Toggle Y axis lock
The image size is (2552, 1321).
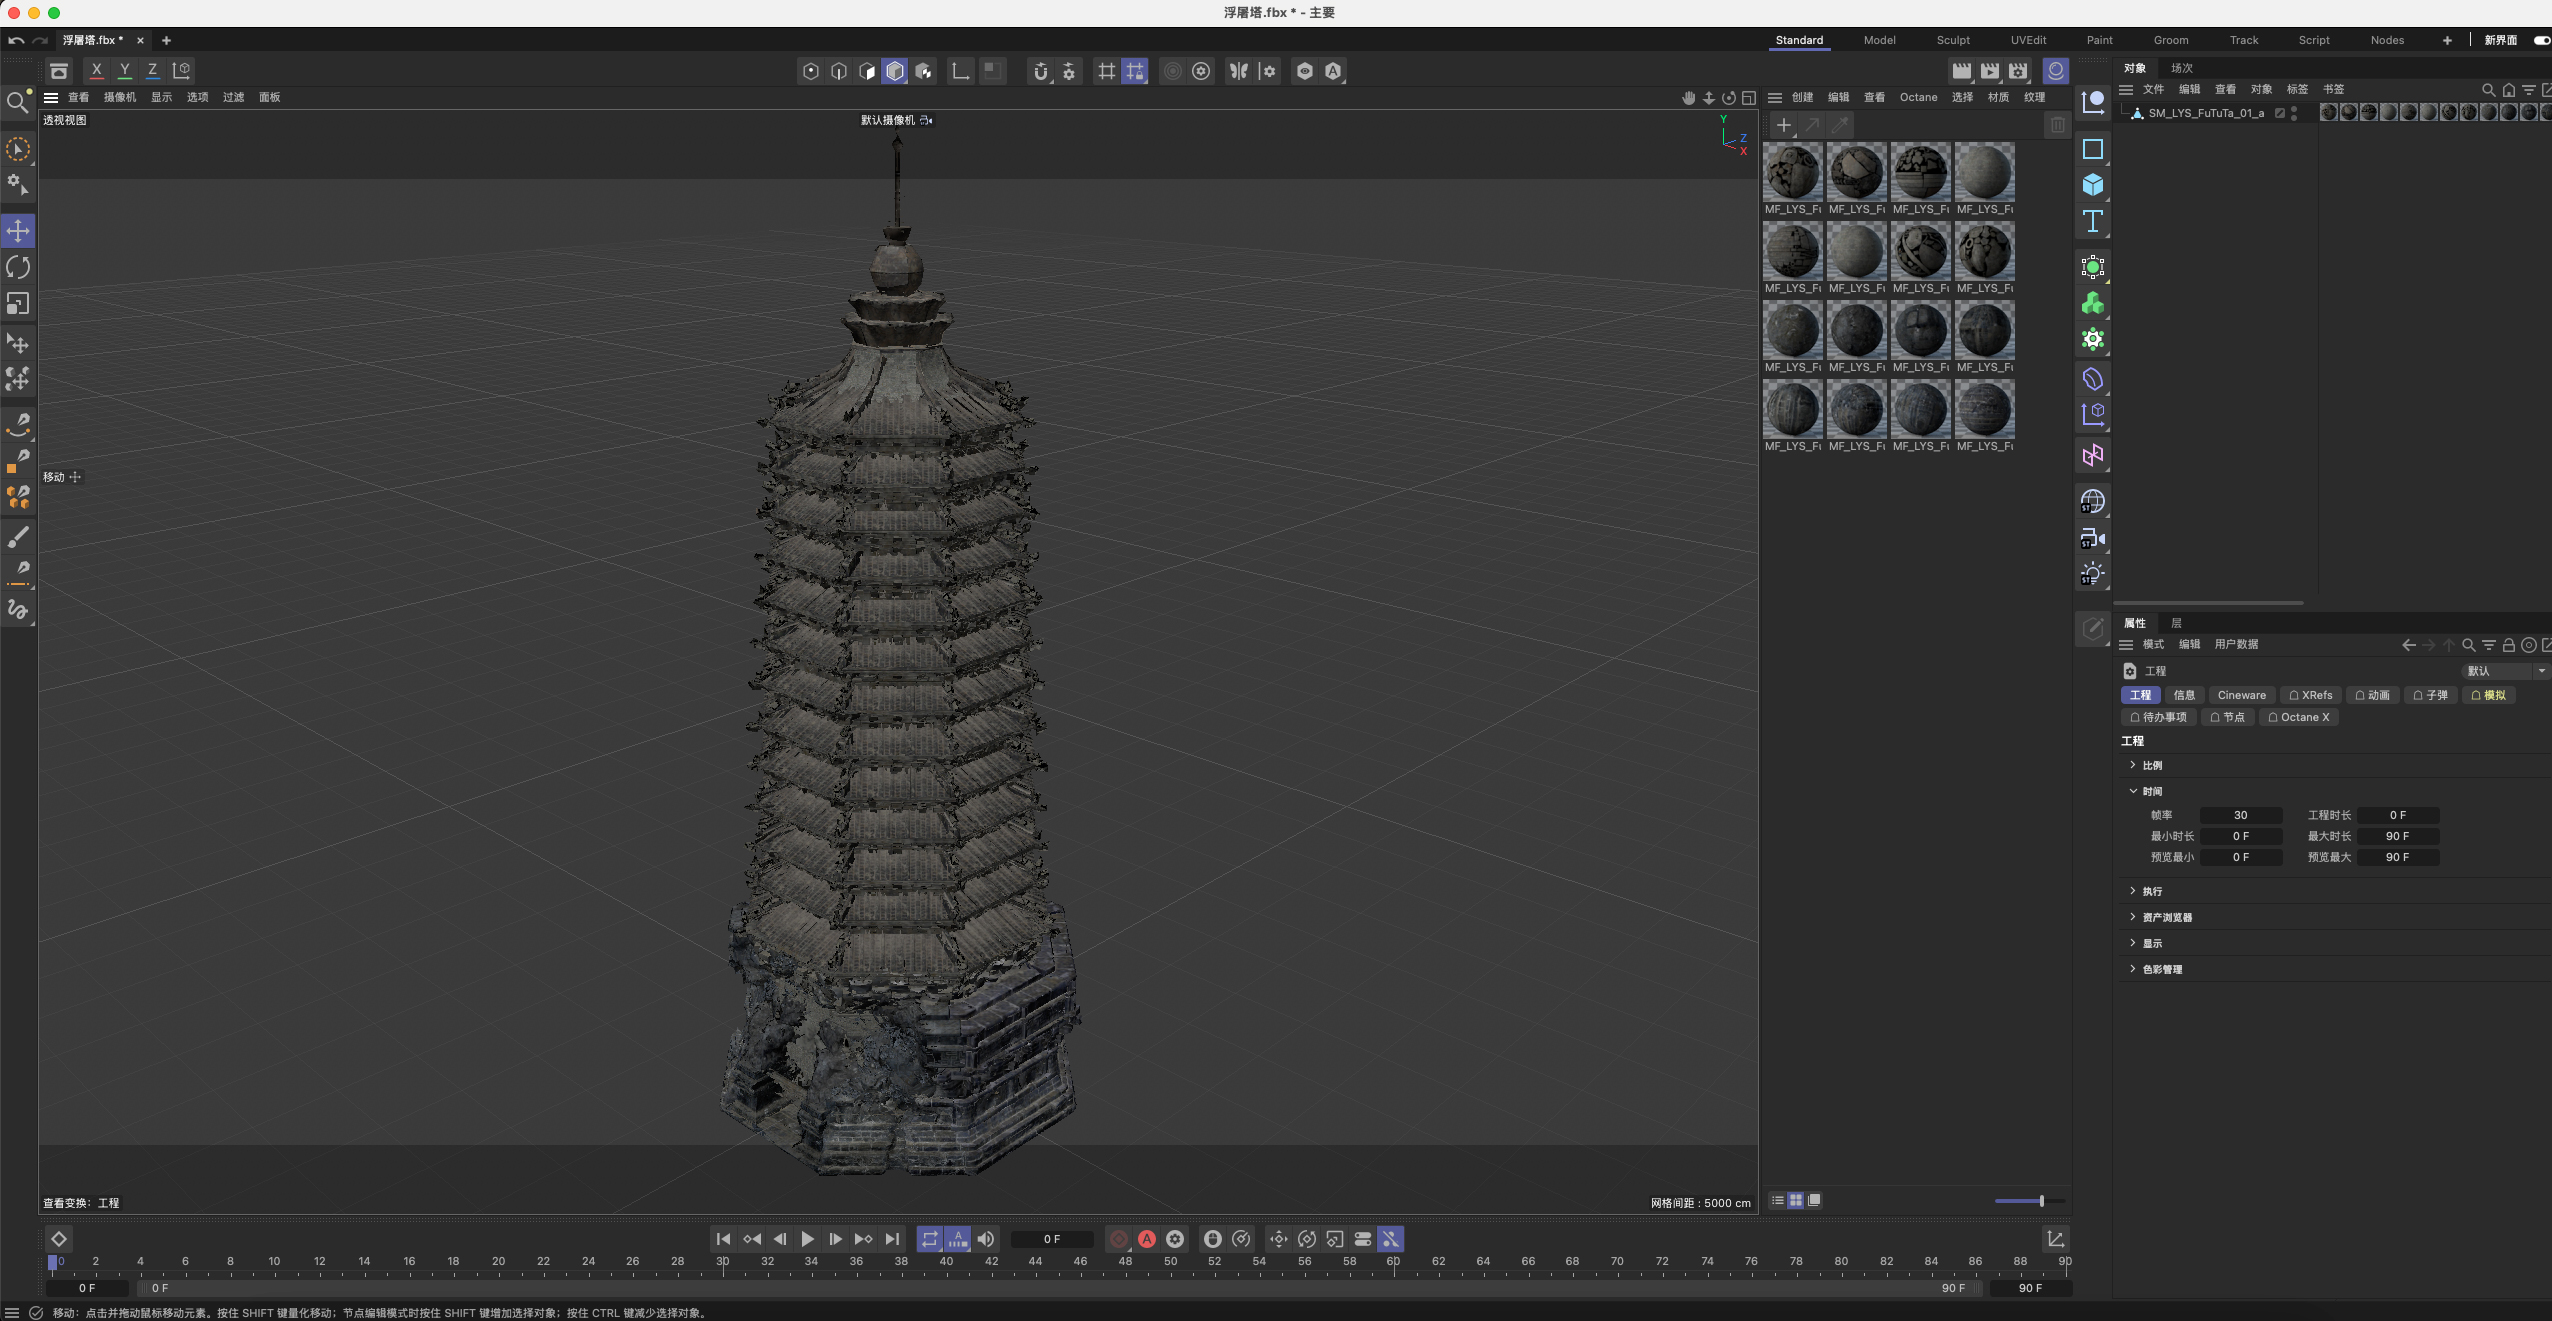[124, 70]
